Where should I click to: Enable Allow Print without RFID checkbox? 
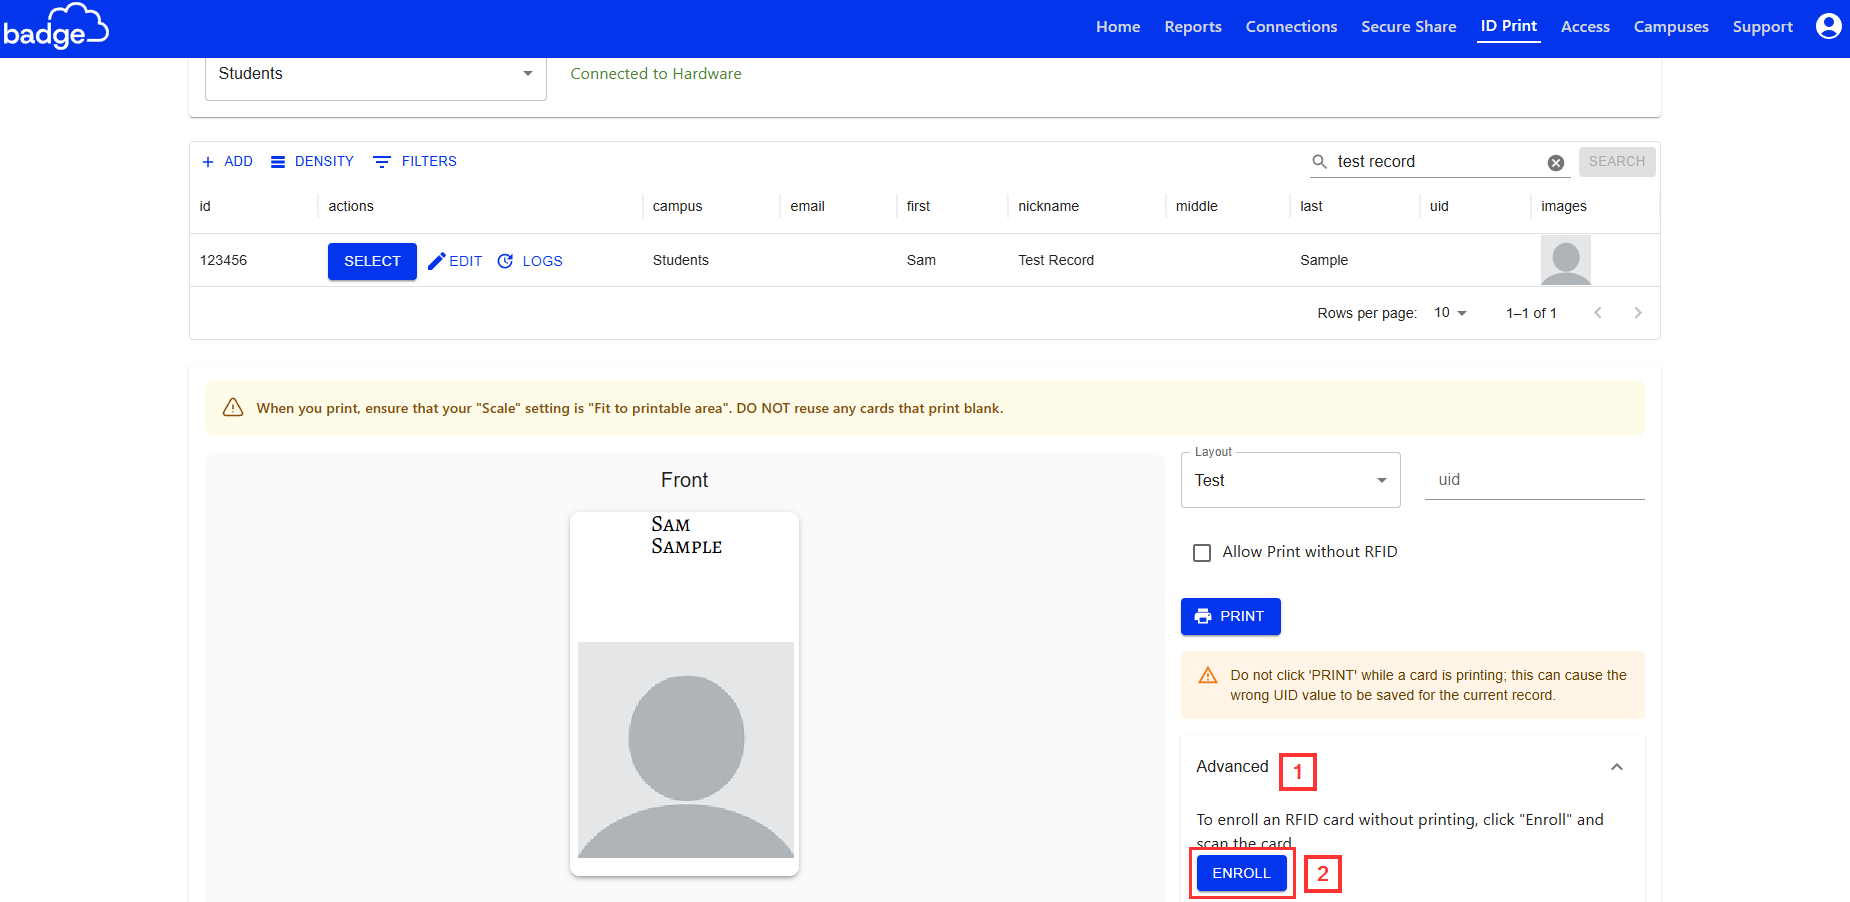pos(1202,553)
